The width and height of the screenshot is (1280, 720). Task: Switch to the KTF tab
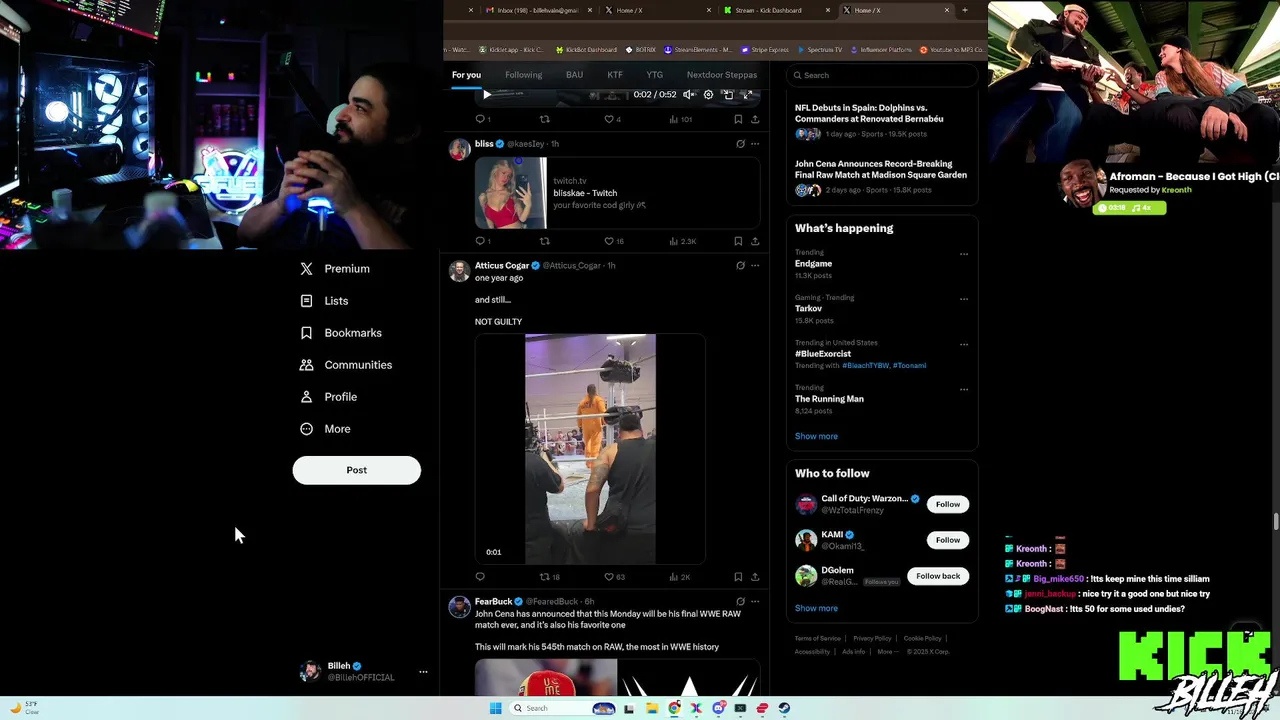615,75
